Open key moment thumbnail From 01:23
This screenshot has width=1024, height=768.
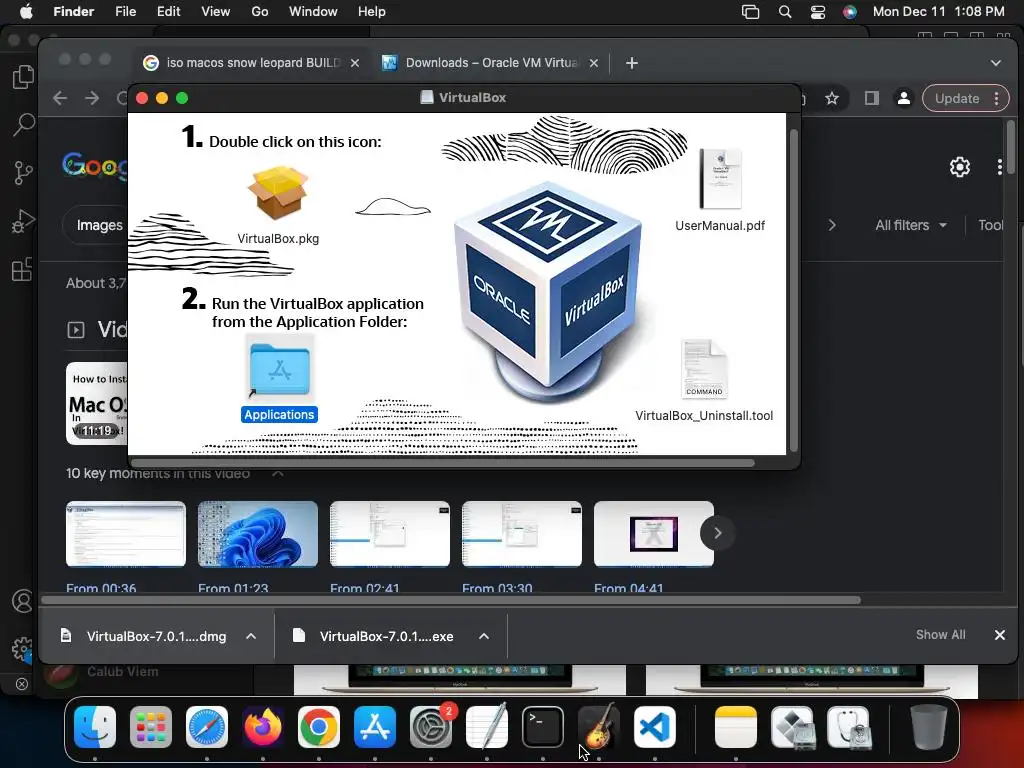pyautogui.click(x=258, y=534)
